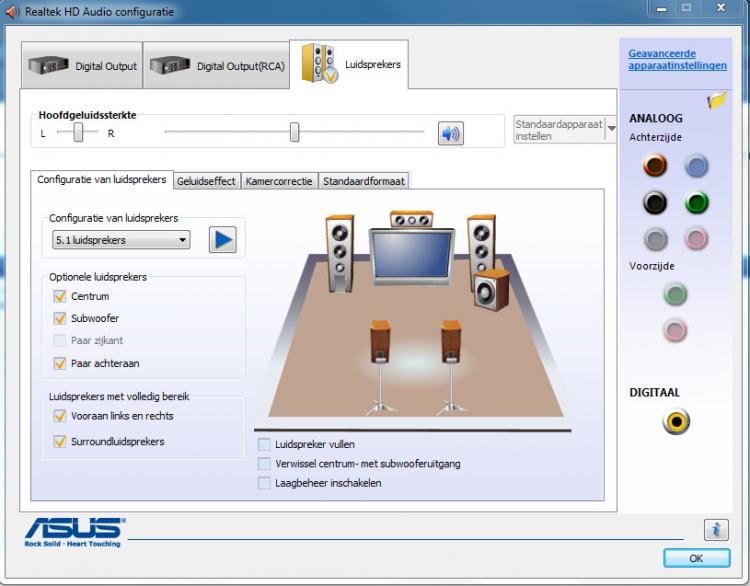Click the yellow digital coaxial jack
The height and width of the screenshot is (586, 750).
(x=676, y=421)
